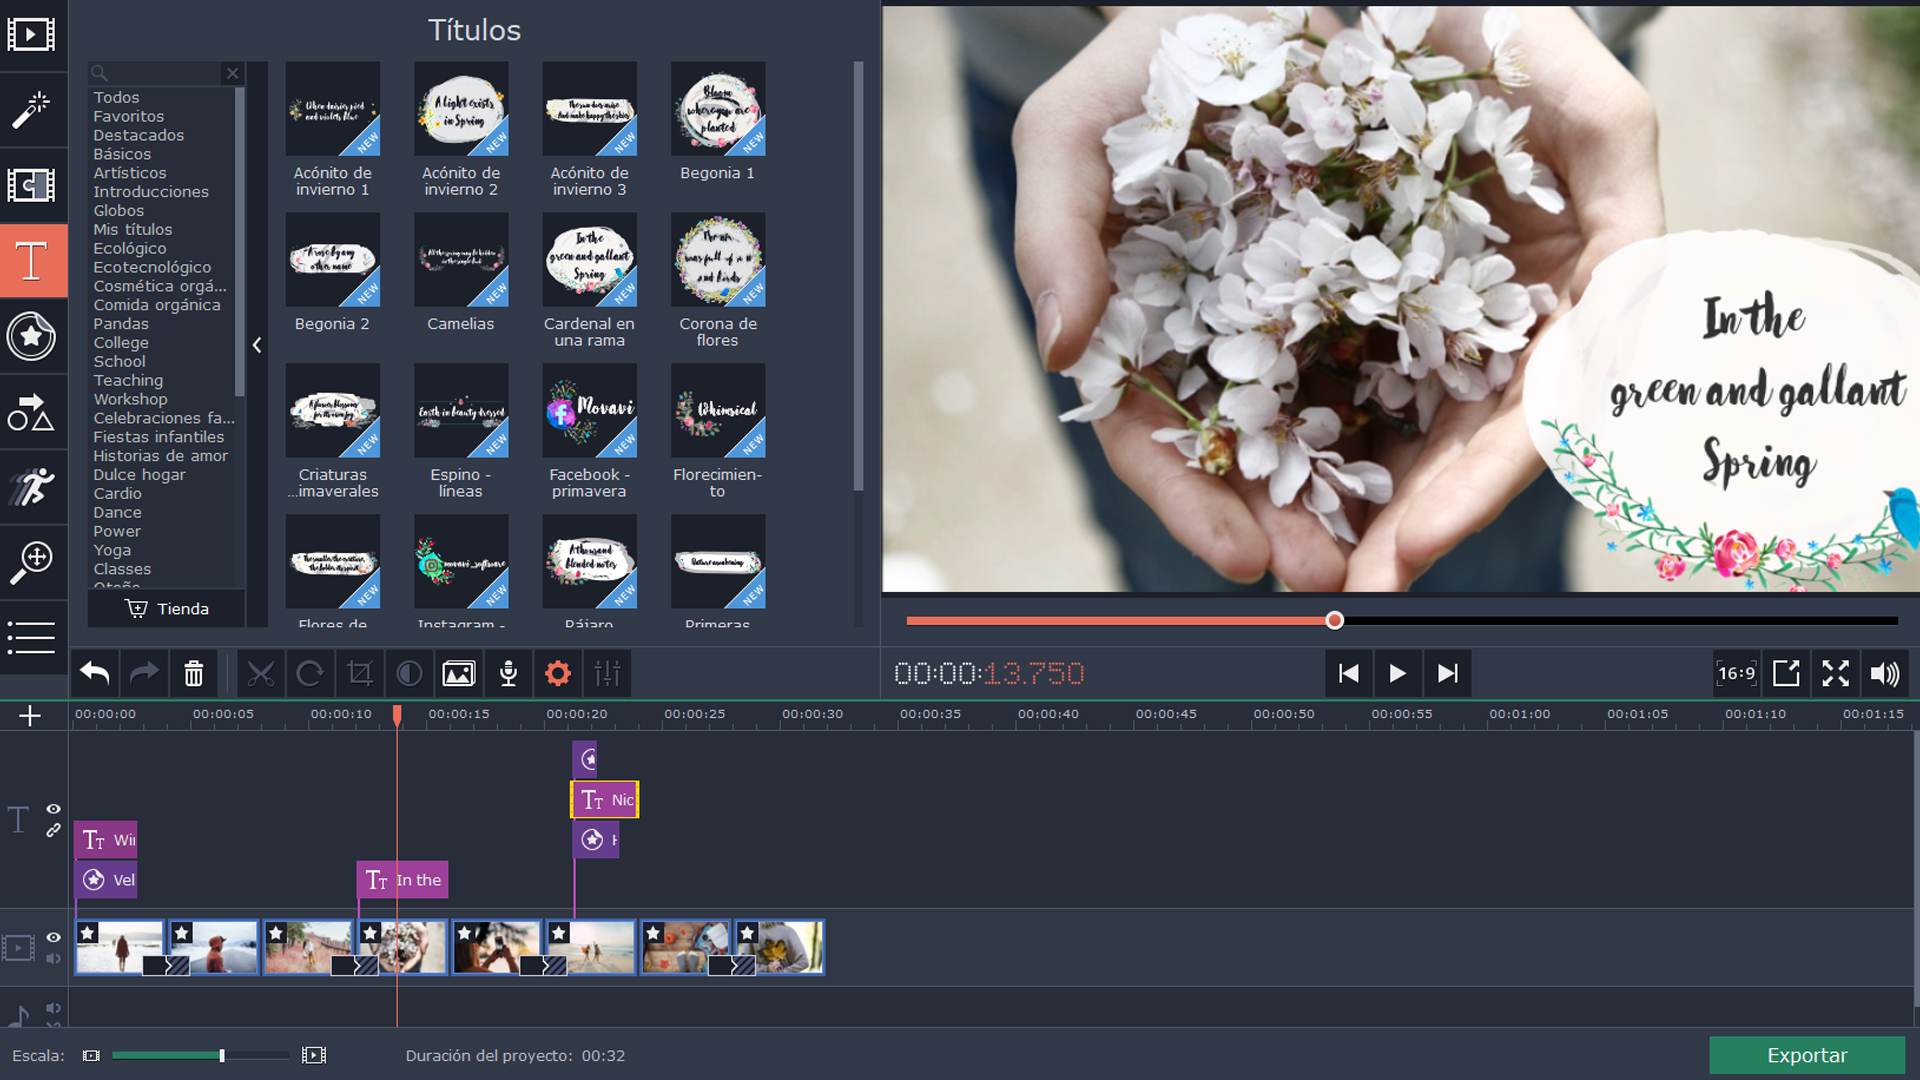Open the Transitions panel icon
This screenshot has width=1920, height=1080.
(32, 185)
